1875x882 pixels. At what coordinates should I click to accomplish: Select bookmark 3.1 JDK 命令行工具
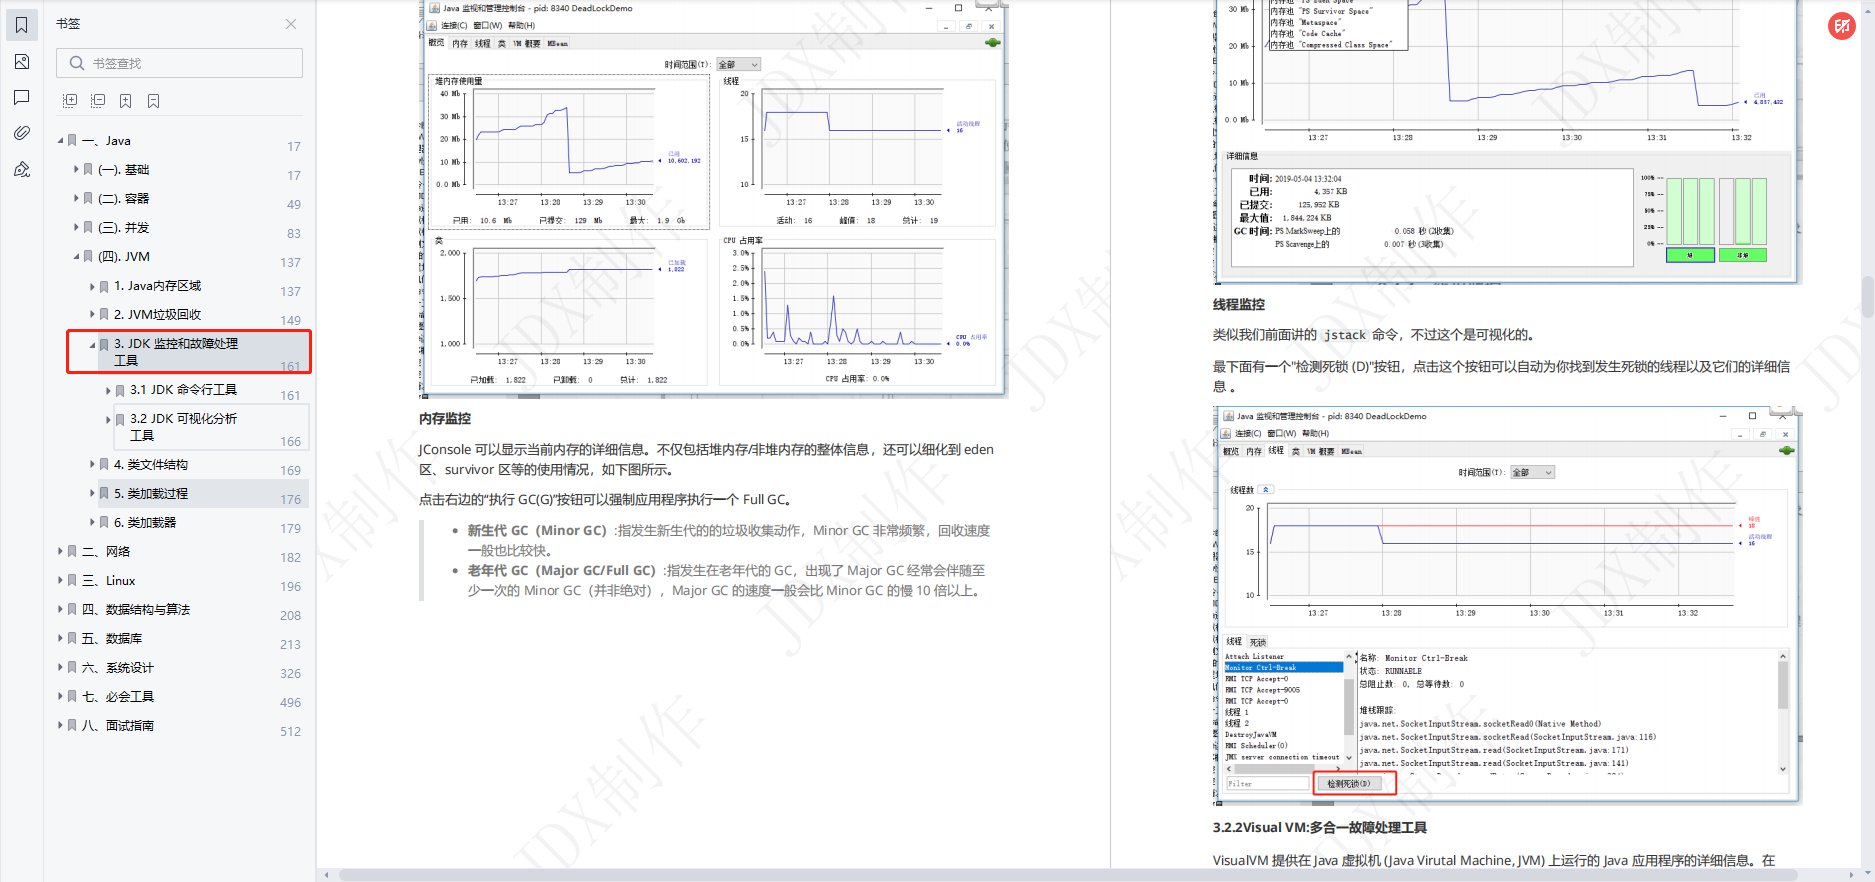coord(183,390)
